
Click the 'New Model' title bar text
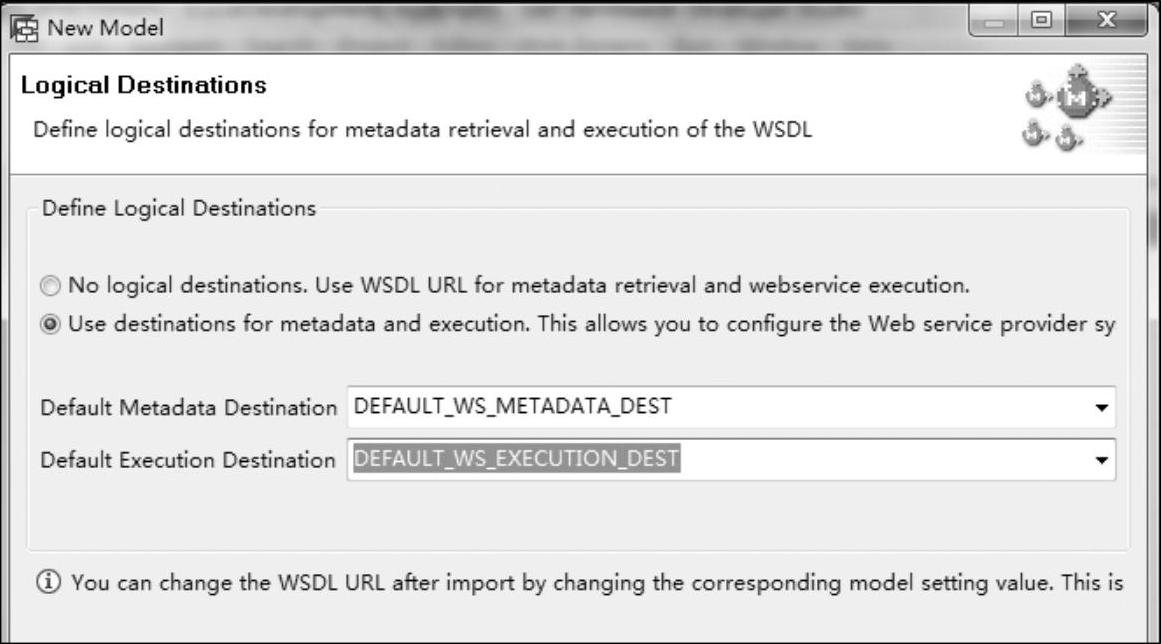tap(105, 28)
